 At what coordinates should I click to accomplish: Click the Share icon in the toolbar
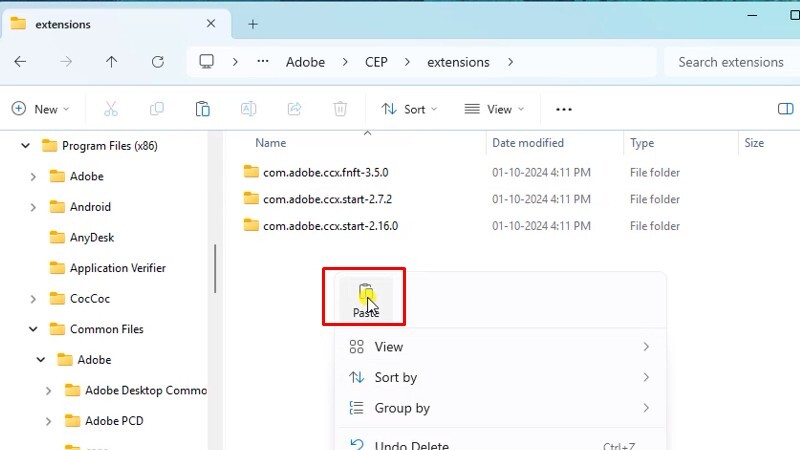(294, 109)
